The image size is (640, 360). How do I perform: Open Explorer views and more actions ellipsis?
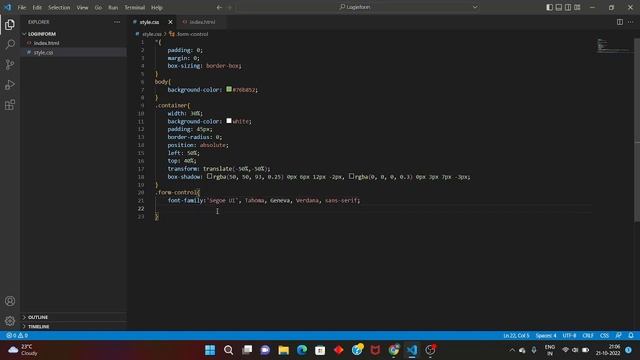point(117,22)
